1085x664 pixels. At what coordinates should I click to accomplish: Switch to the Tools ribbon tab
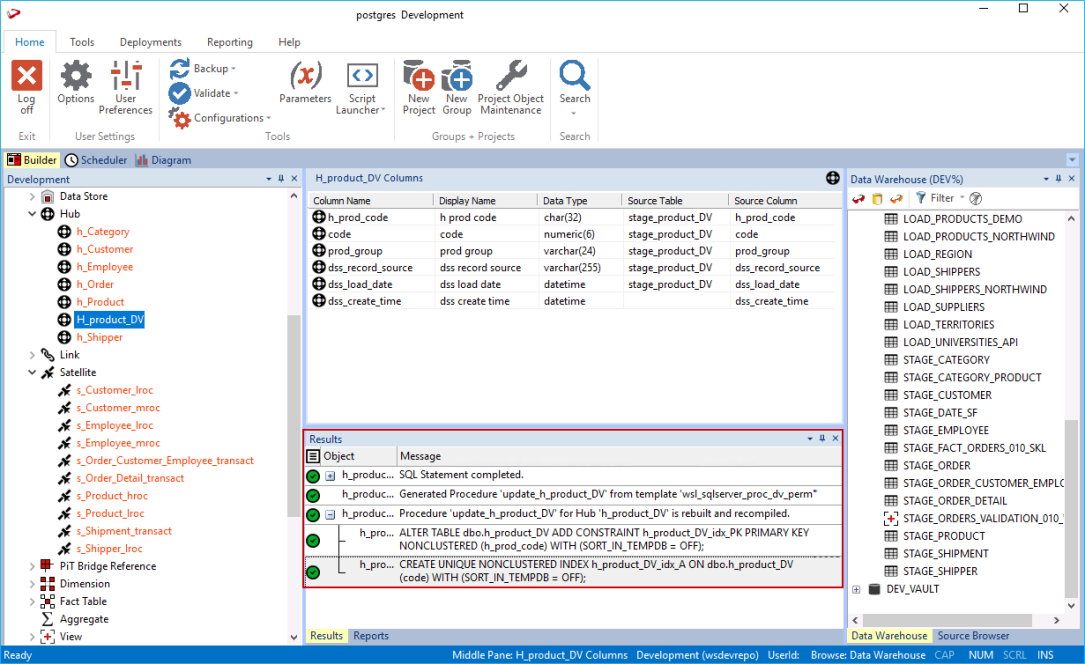(x=82, y=42)
